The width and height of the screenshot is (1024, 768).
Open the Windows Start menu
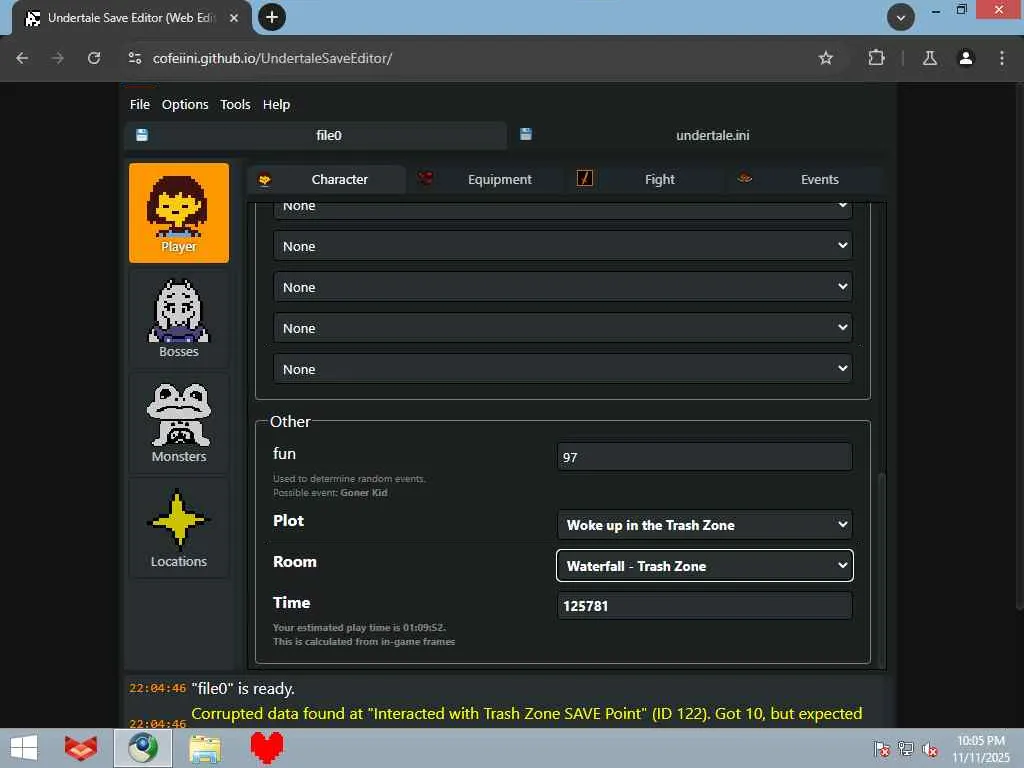pos(24,748)
